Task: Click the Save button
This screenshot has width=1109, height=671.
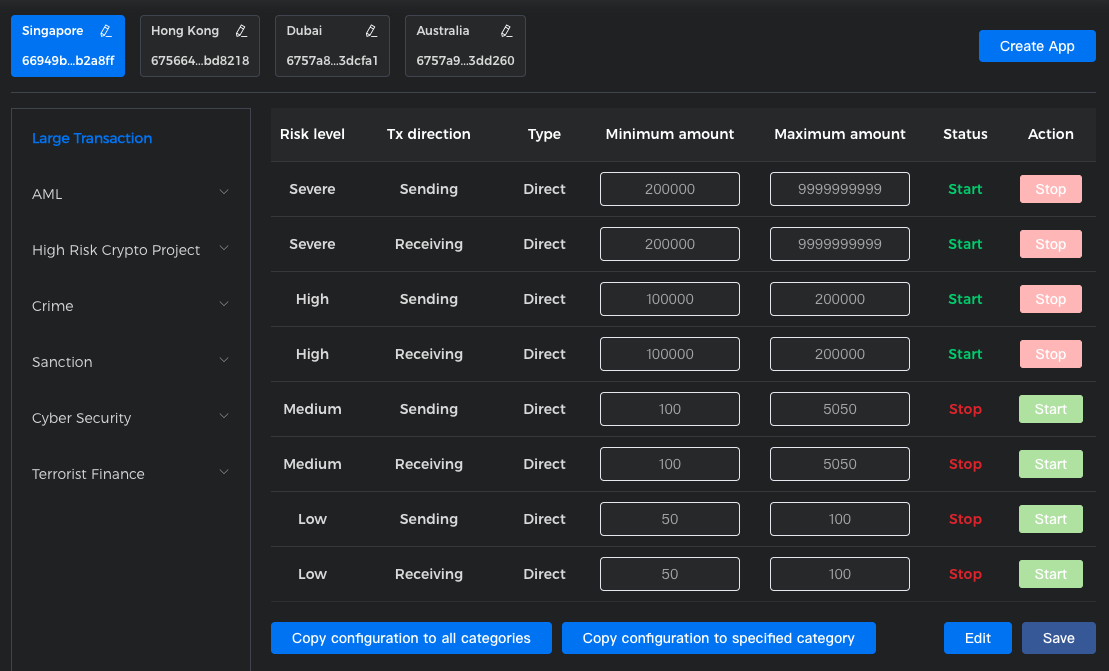Action: [1058, 638]
